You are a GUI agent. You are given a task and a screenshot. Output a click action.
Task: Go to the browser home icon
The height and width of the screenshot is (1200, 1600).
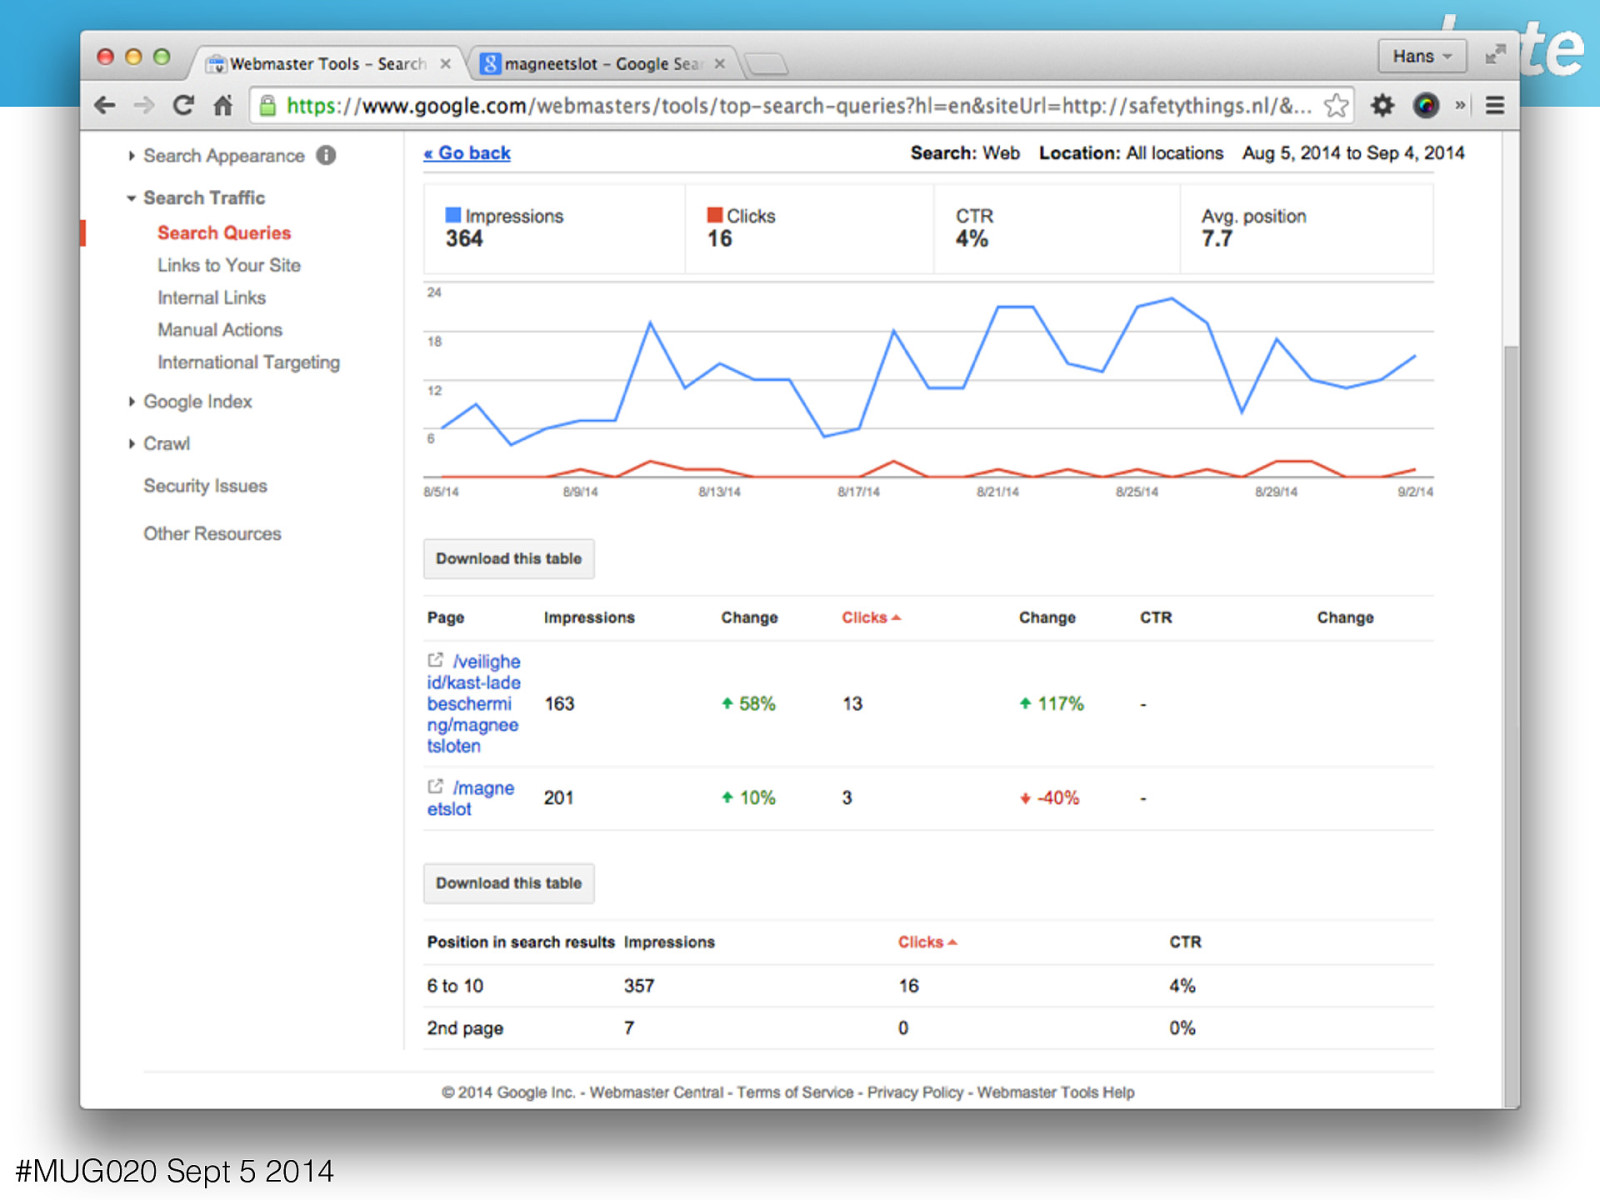click(x=223, y=105)
